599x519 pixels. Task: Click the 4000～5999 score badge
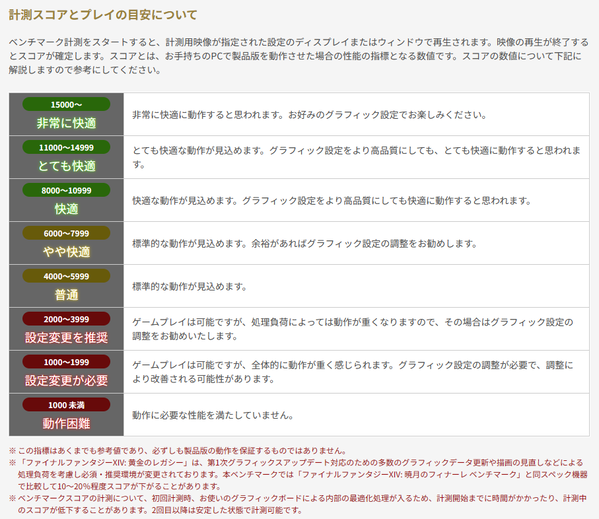tap(66, 276)
